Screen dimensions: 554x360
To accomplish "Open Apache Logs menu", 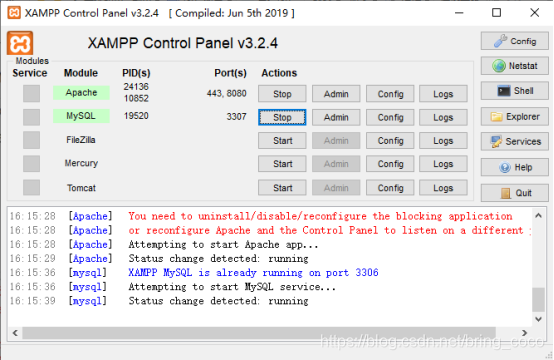I will pyautogui.click(x=443, y=94).
